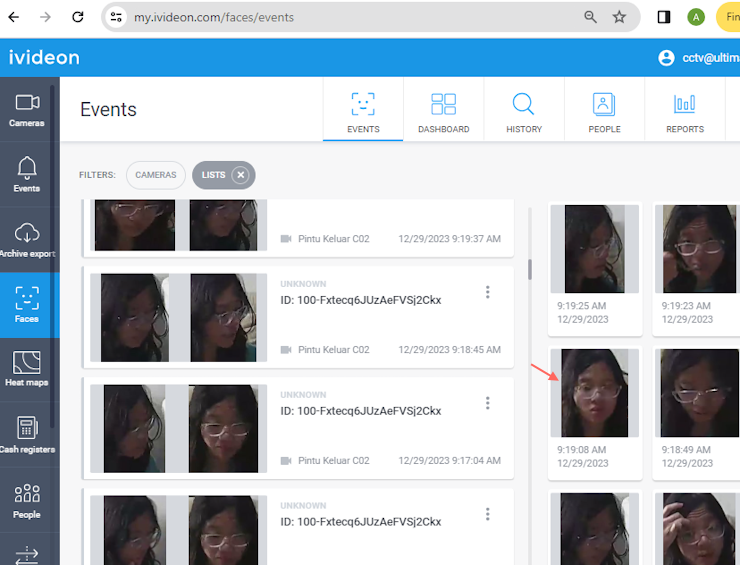This screenshot has height=565, width=740.
Task: Open options menu for 9:18:45 AM event
Action: tap(488, 292)
